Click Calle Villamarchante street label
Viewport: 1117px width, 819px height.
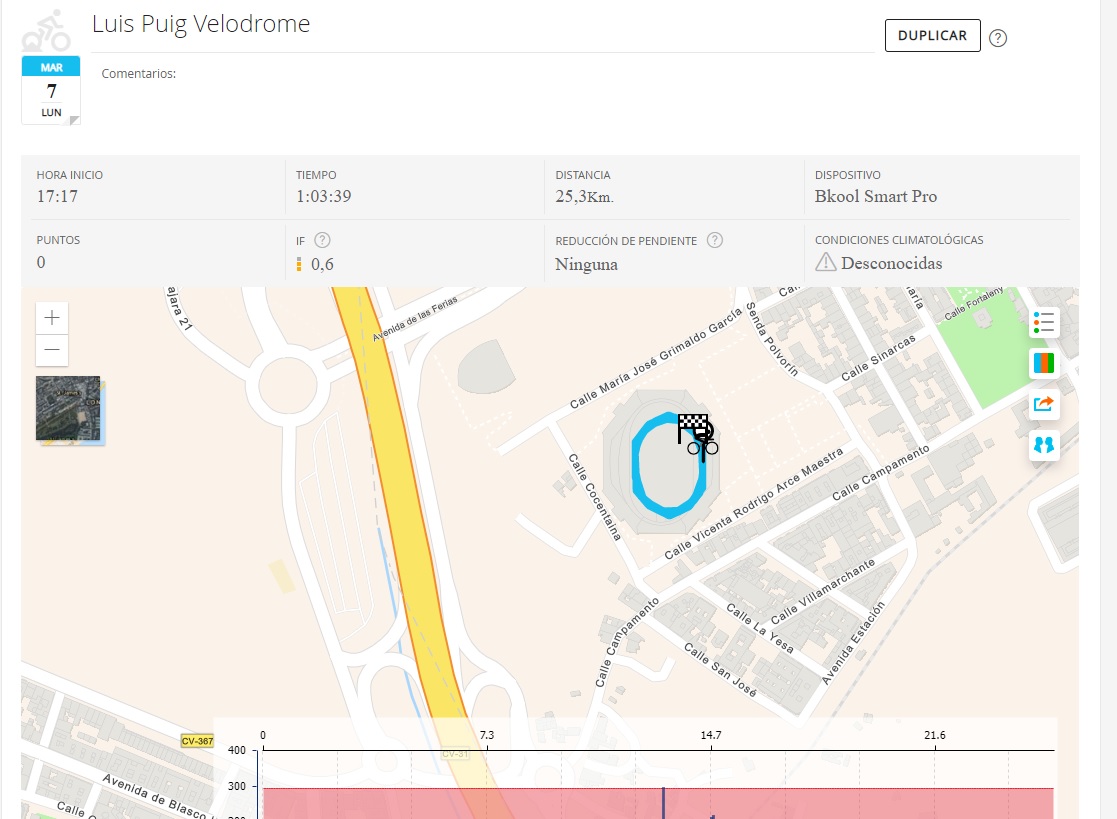pyautogui.click(x=822, y=591)
